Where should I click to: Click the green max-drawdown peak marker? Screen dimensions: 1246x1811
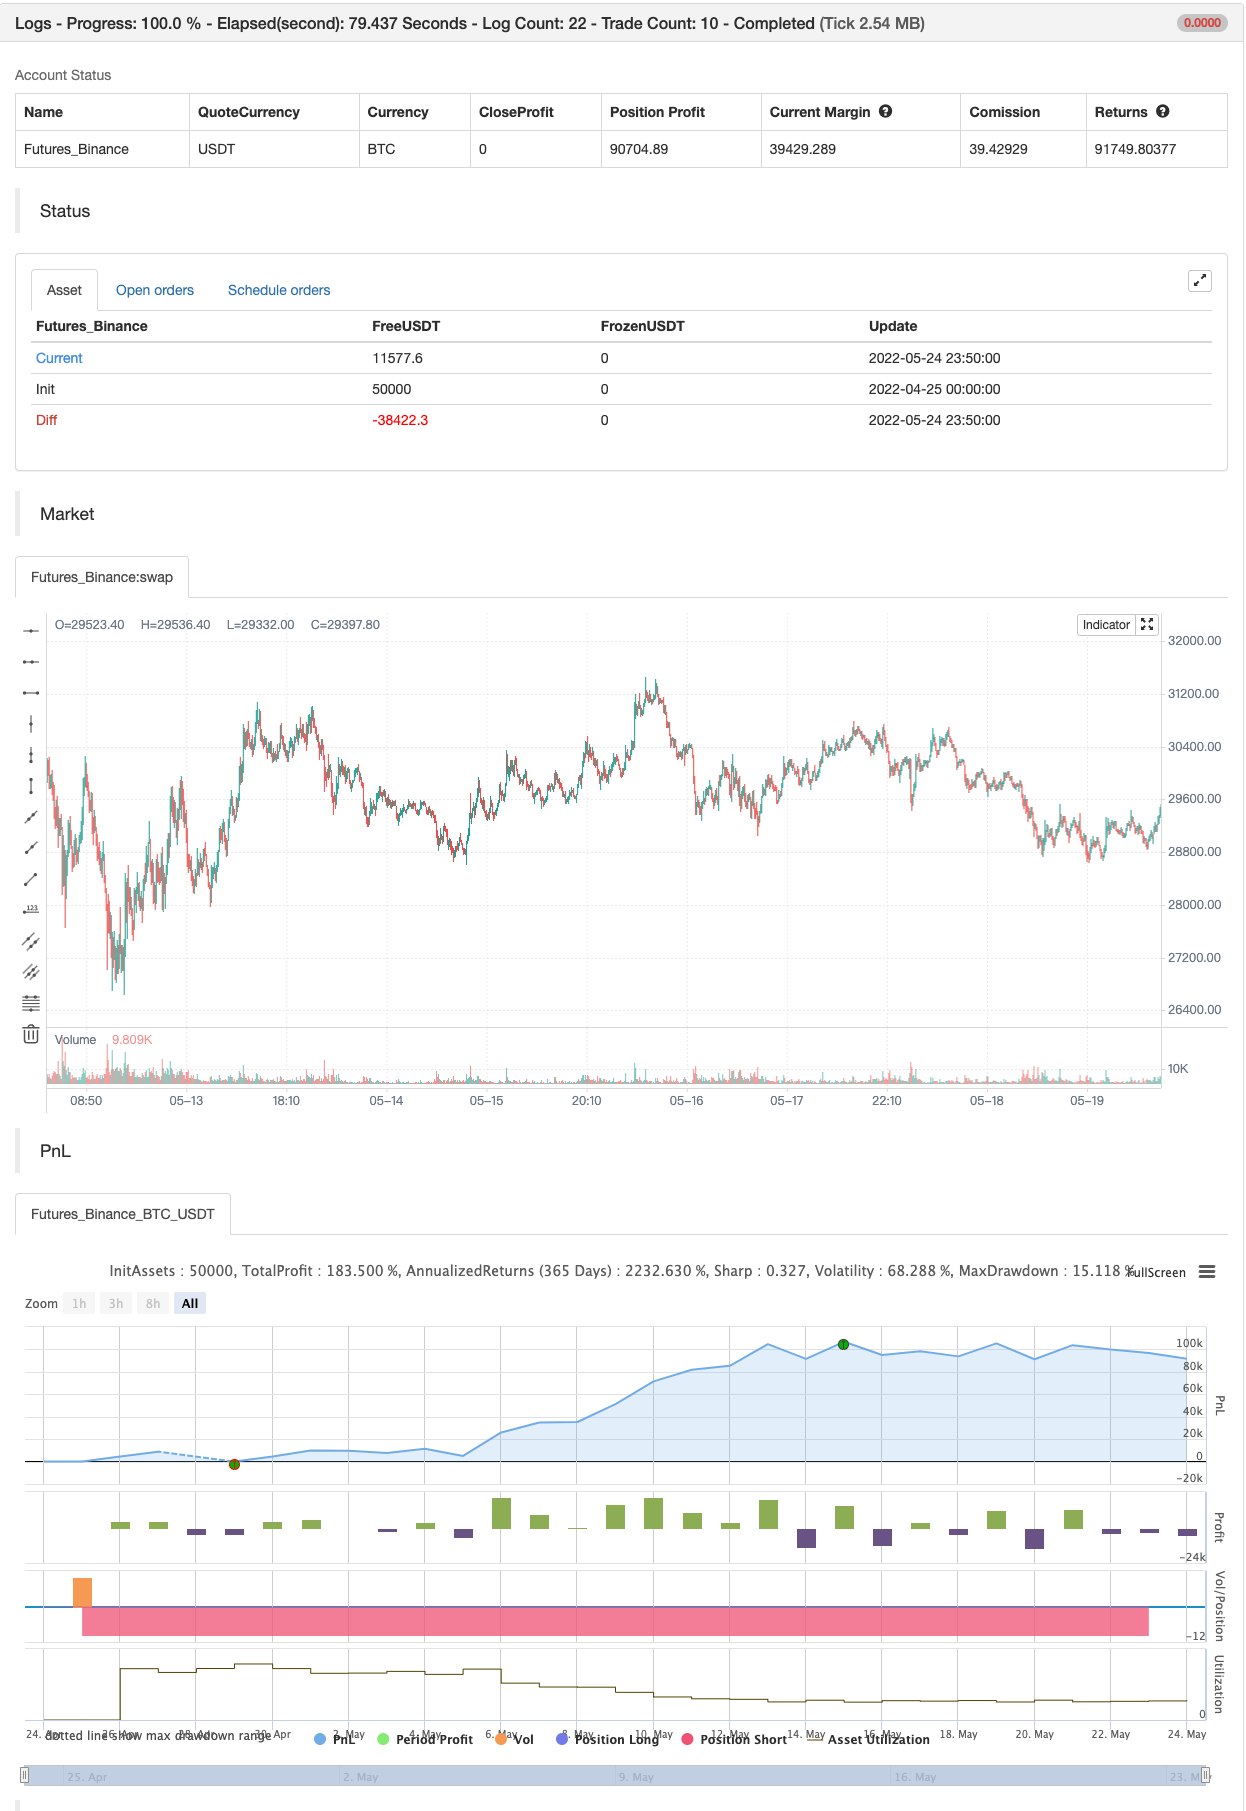coord(843,1344)
